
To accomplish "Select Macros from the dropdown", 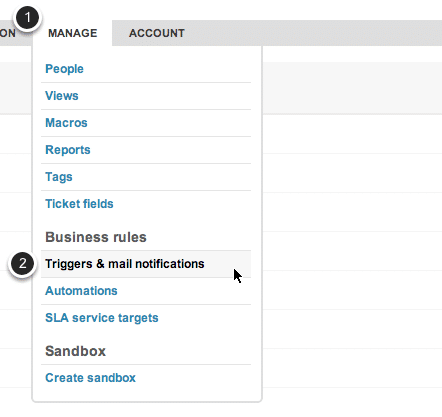I will point(66,123).
